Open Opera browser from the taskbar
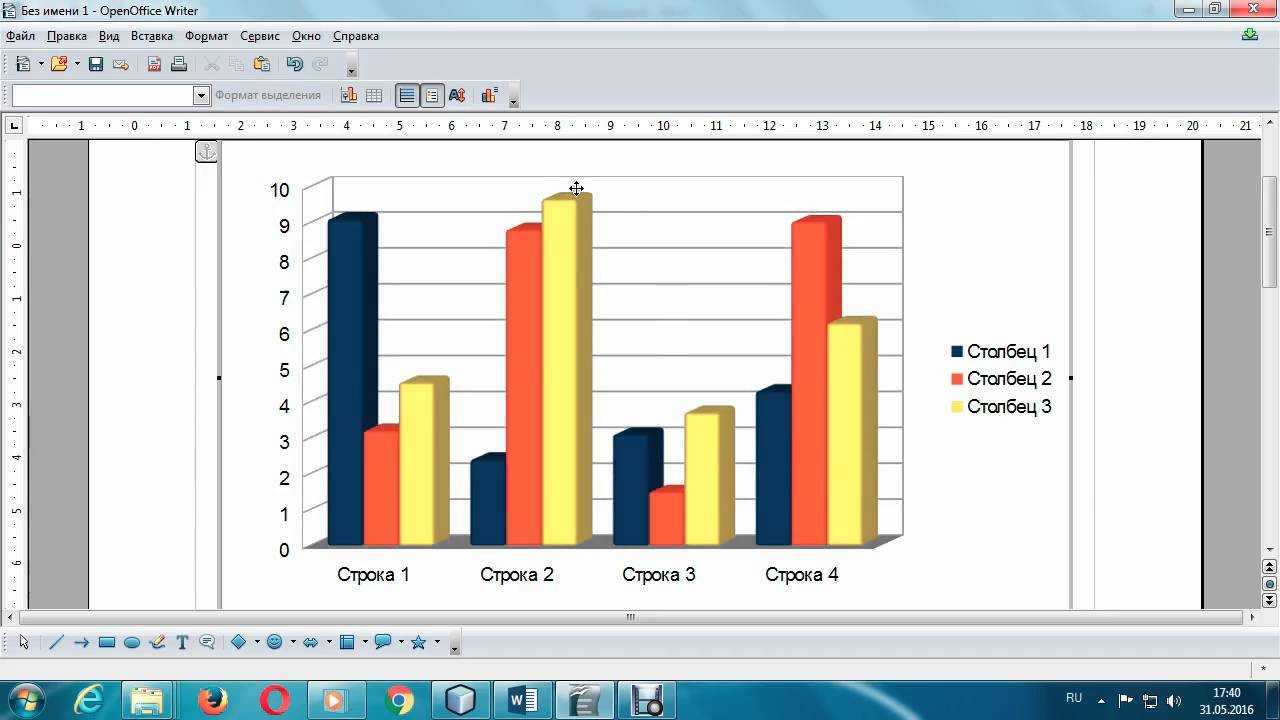 pos(275,700)
